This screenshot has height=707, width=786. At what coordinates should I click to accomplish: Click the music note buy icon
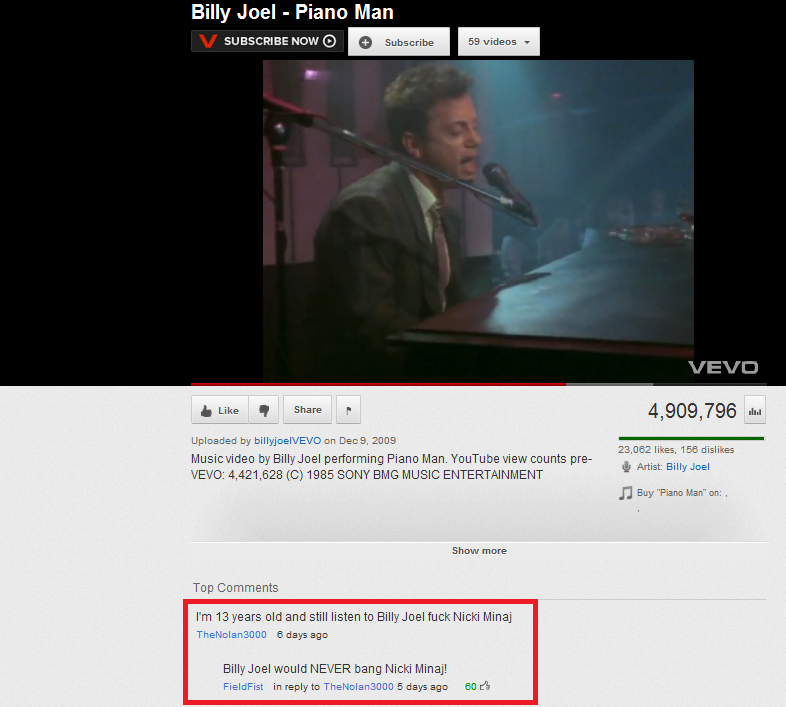625,493
